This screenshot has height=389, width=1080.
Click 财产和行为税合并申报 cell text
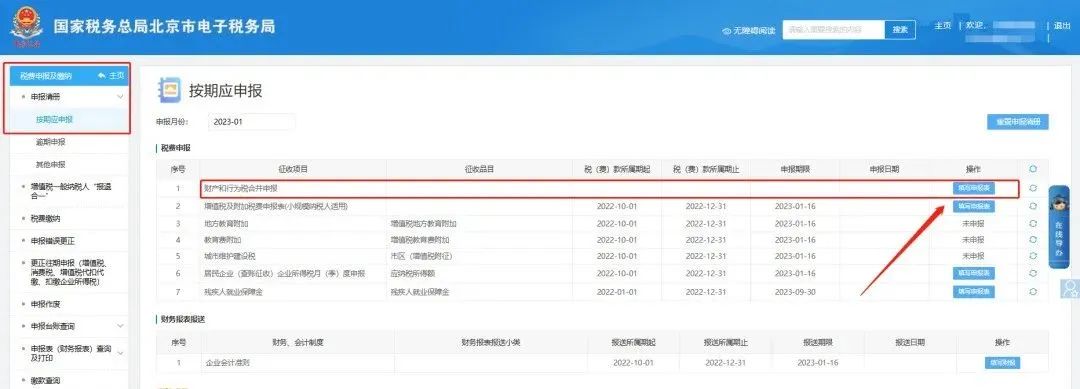click(x=241, y=188)
